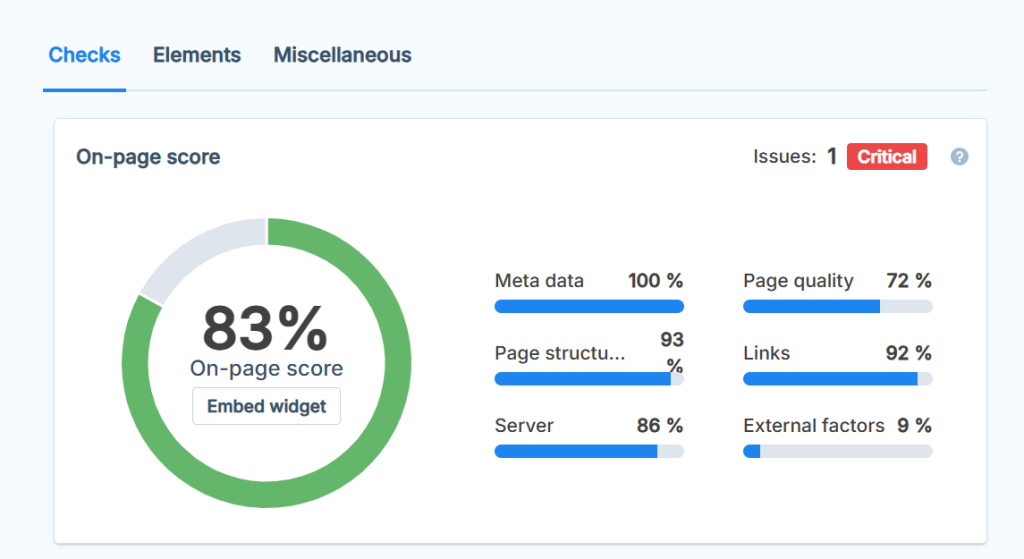Screen dimensions: 1024x559
Task: Click the help question mark icon
Action: point(959,157)
